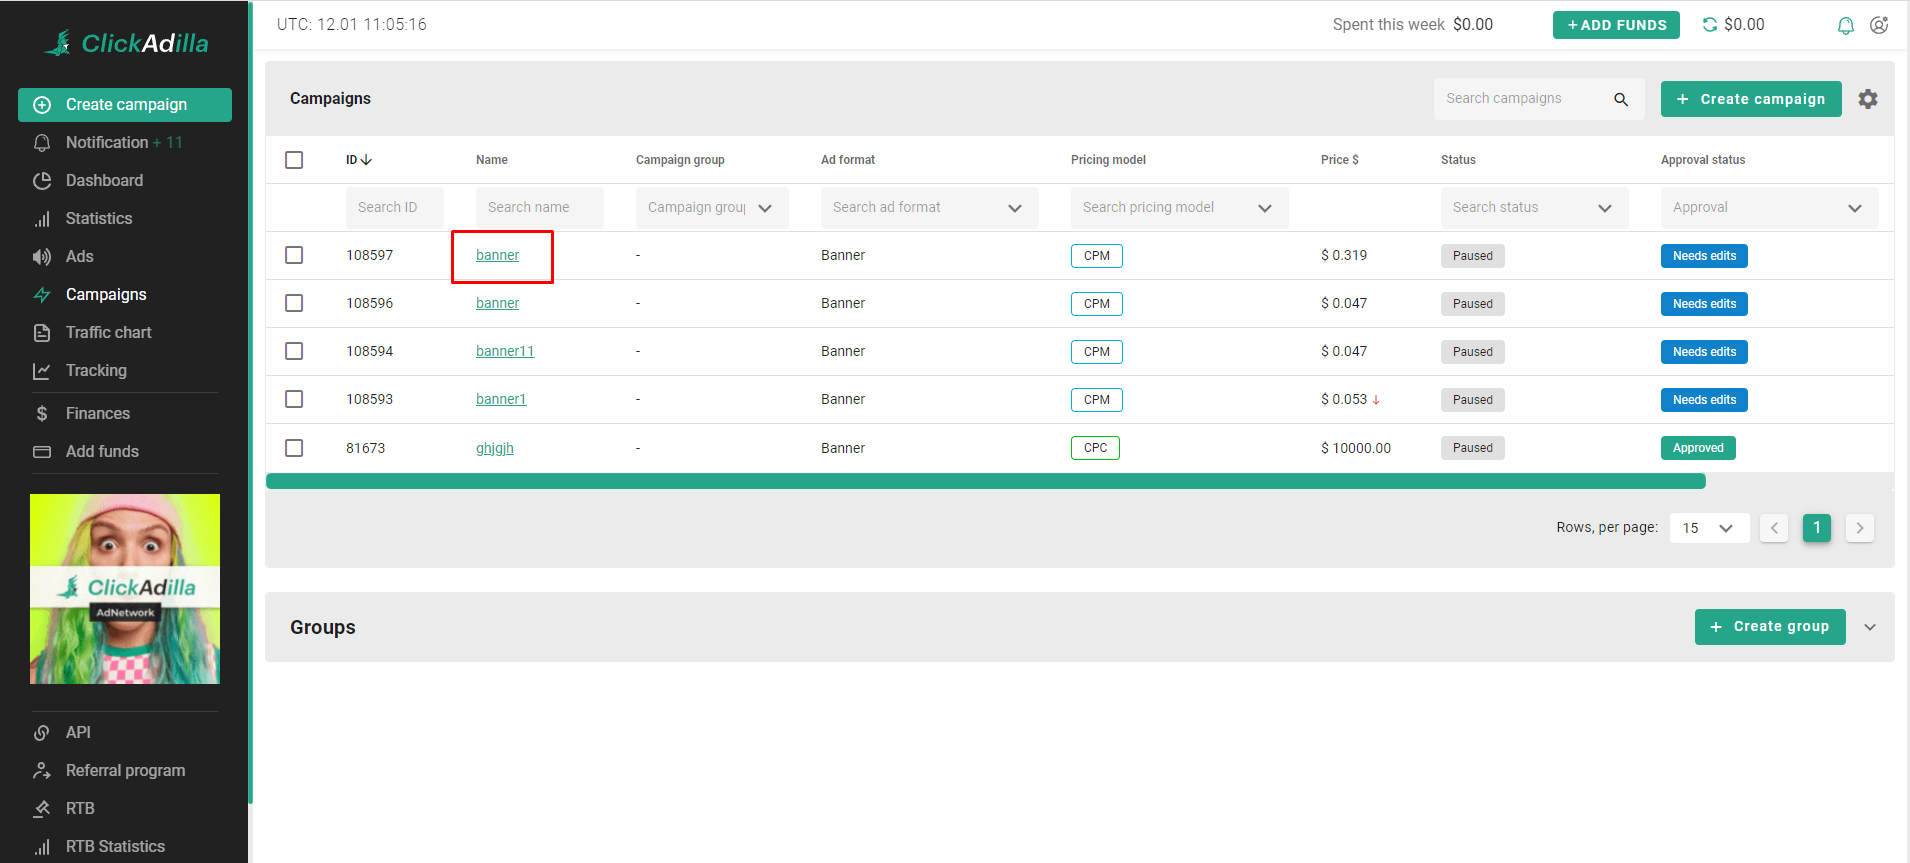Open the banner11 campaign link

[505, 351]
